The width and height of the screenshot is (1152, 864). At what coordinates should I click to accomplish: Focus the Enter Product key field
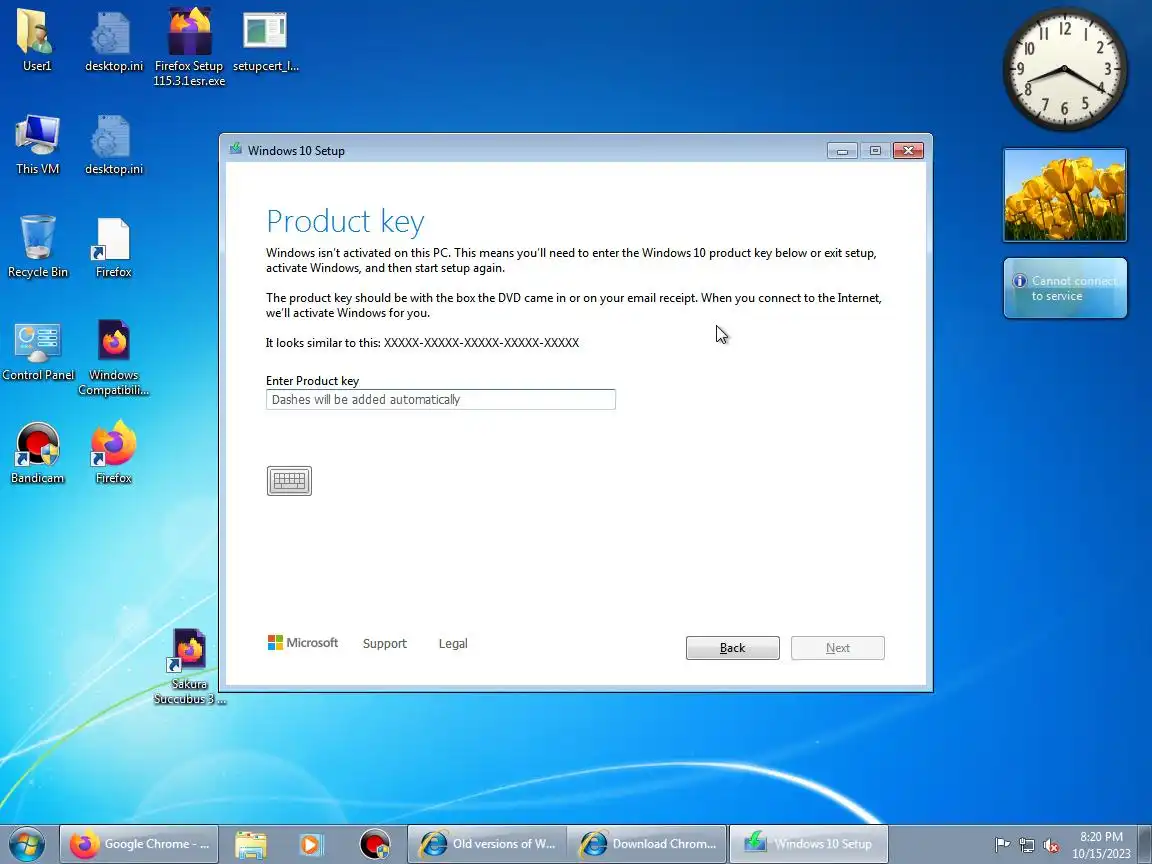tap(441, 400)
